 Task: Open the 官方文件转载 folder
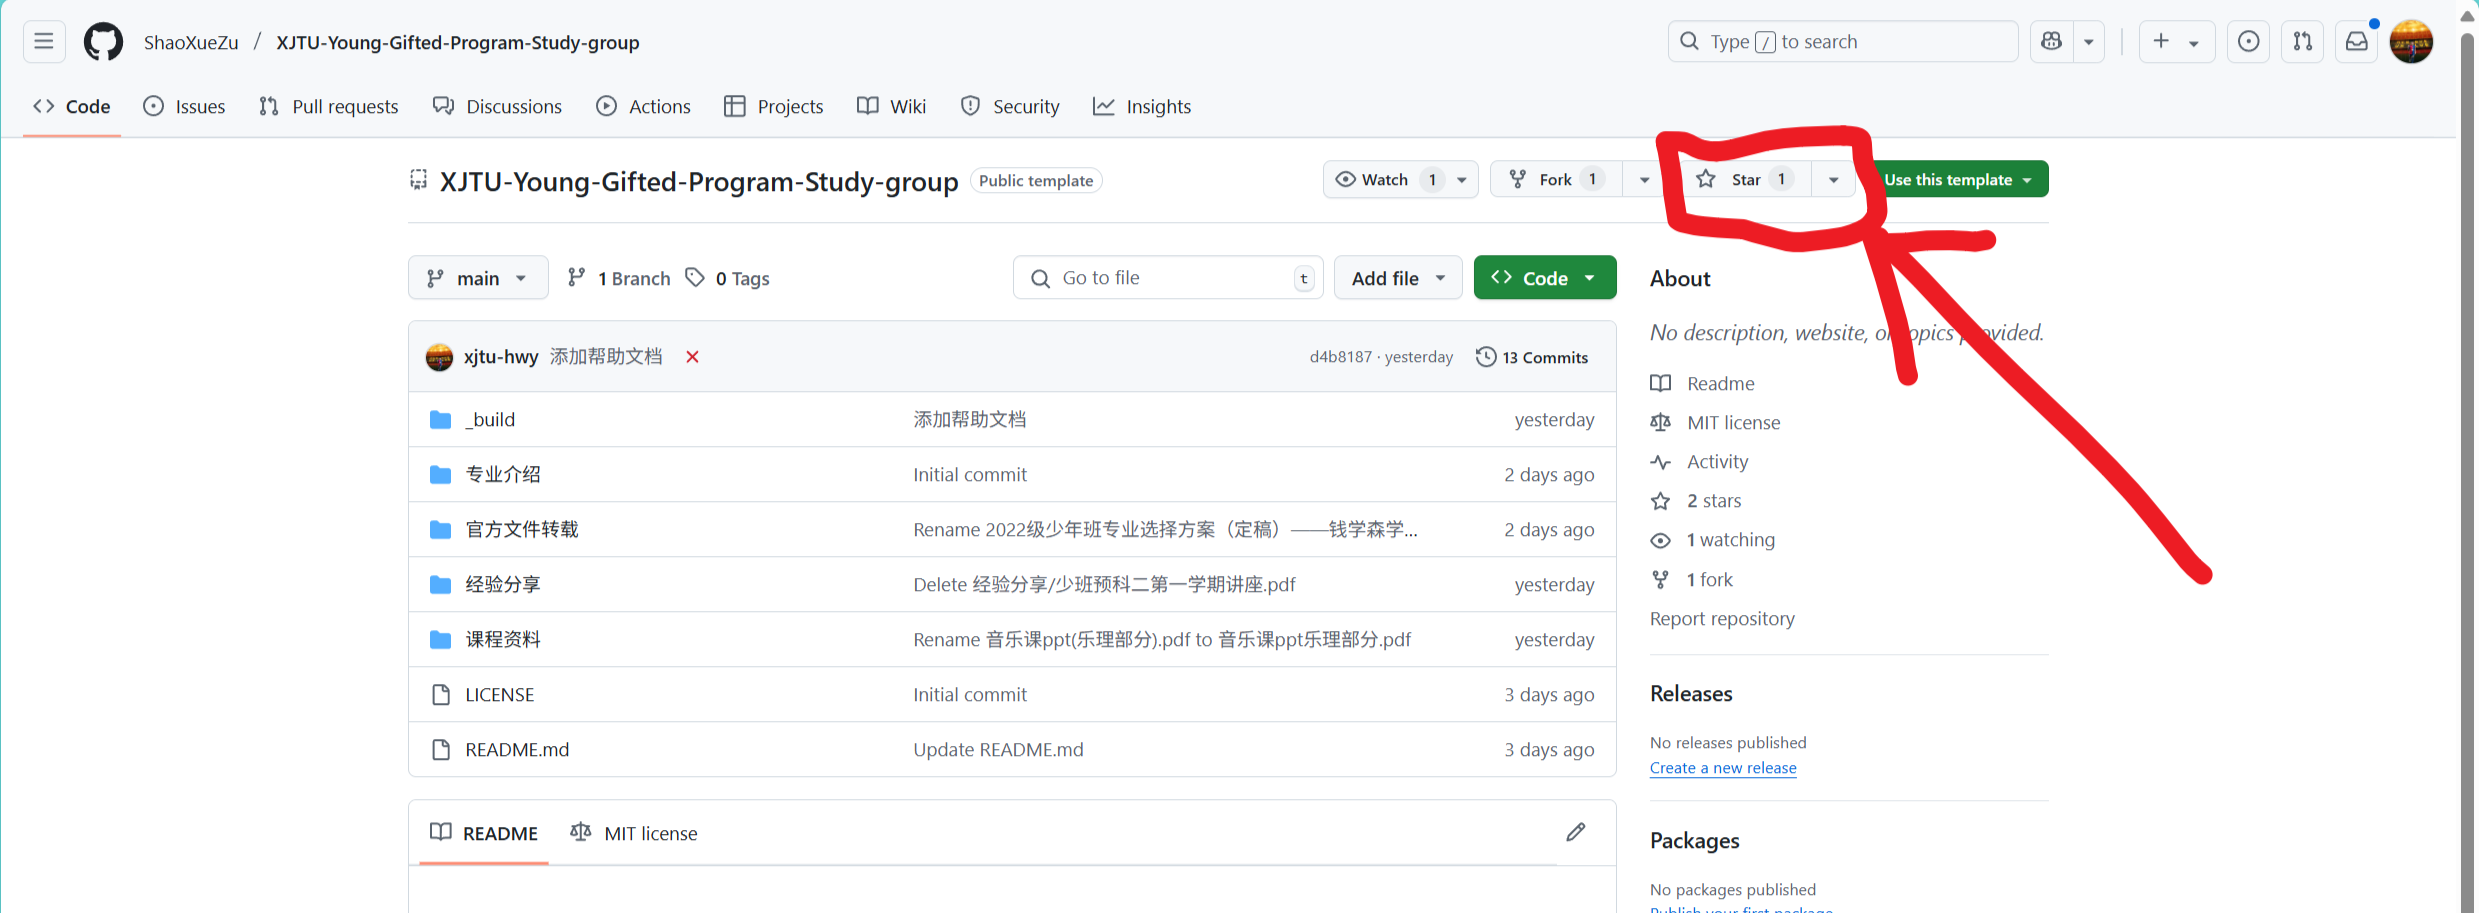pos(522,529)
